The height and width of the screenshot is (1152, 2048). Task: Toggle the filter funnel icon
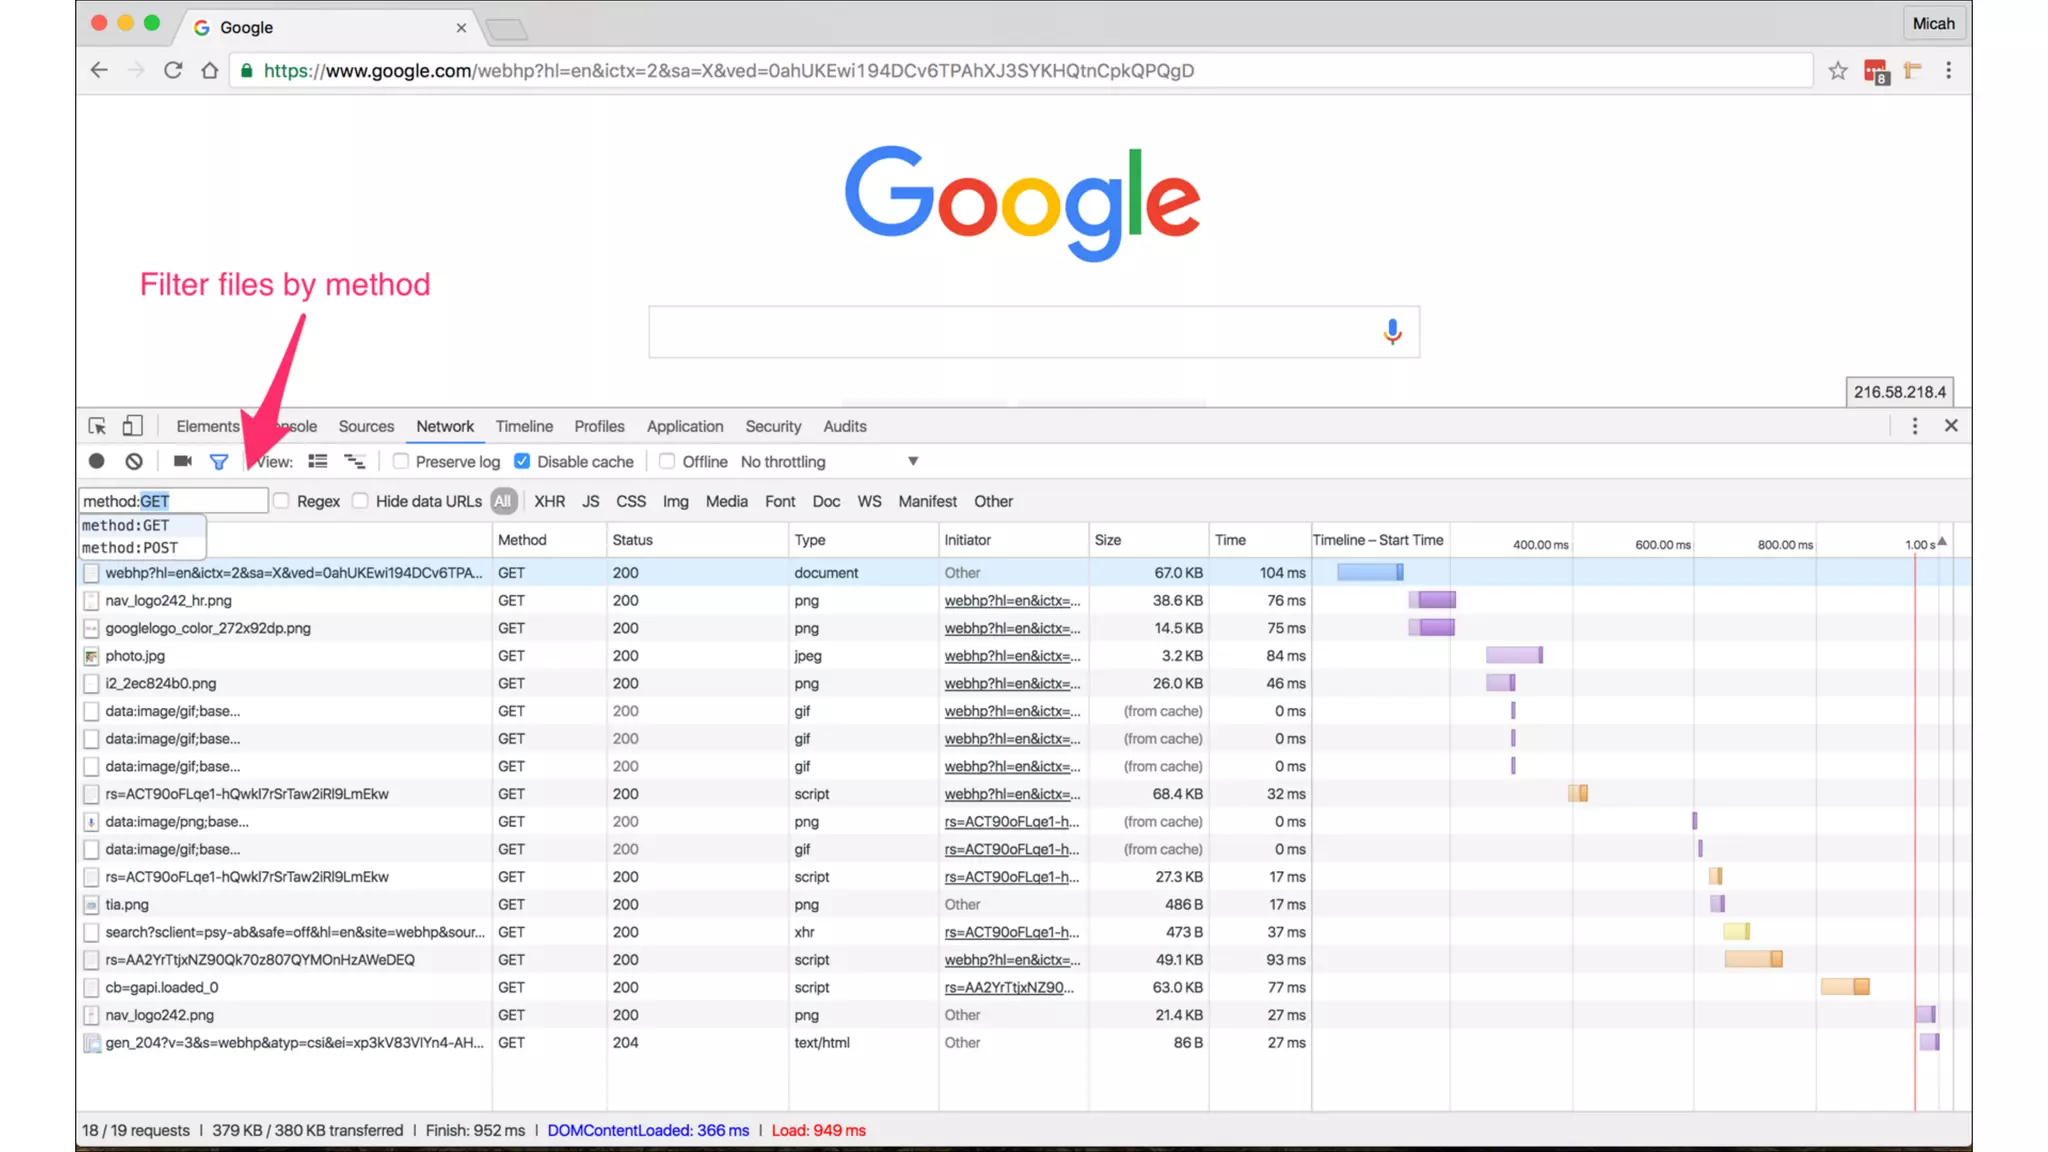pyautogui.click(x=219, y=461)
